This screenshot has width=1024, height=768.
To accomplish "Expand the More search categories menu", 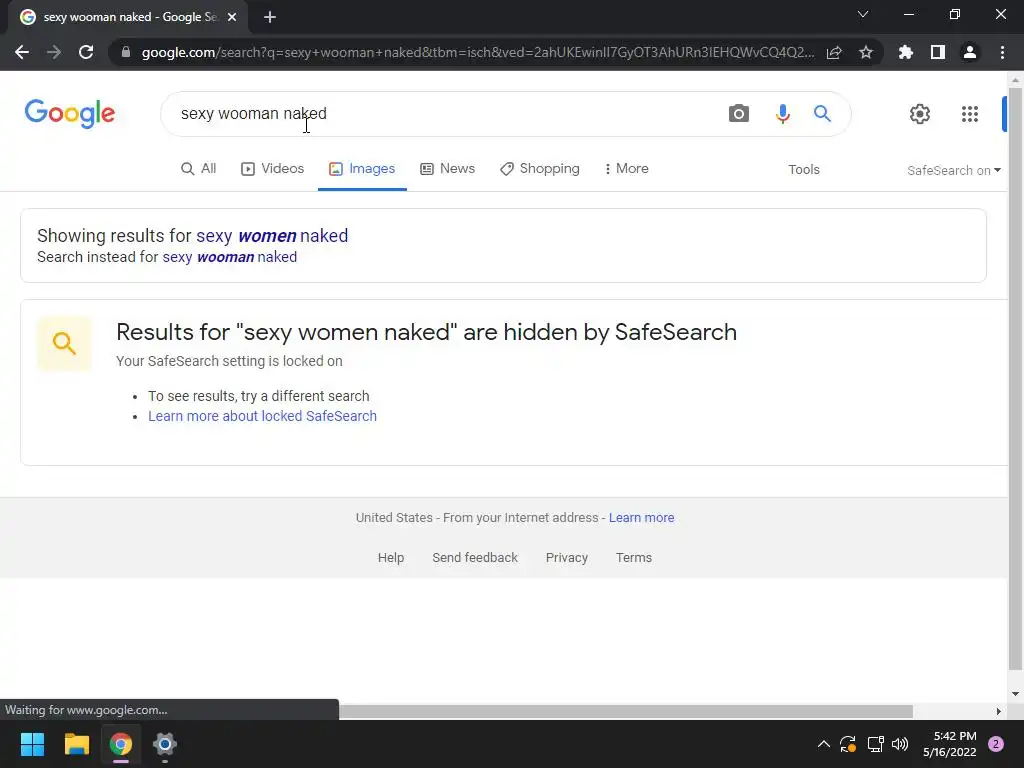I will click(x=626, y=168).
